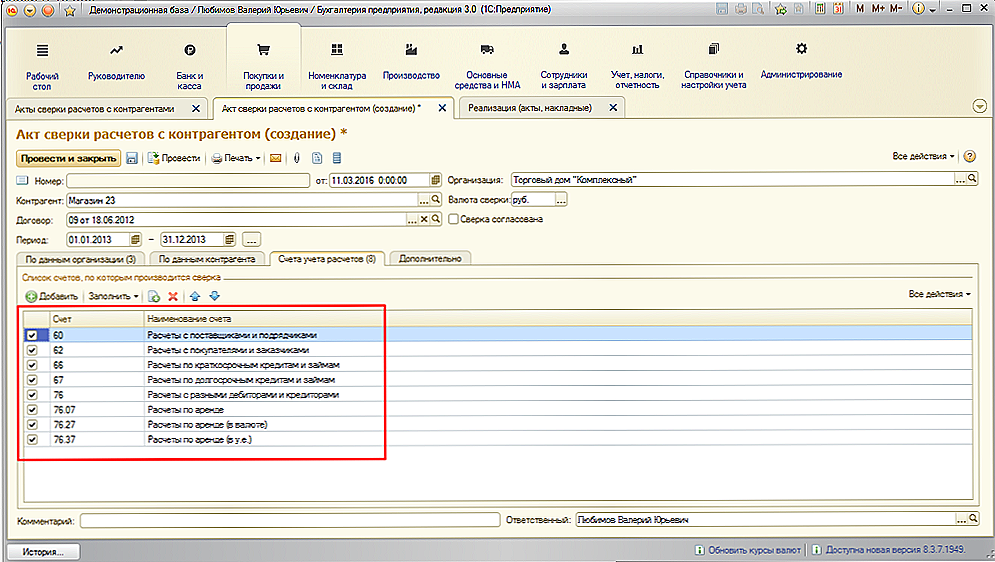Open Учет, налоги, отчетность section
The height and width of the screenshot is (562, 995).
[x=637, y=67]
